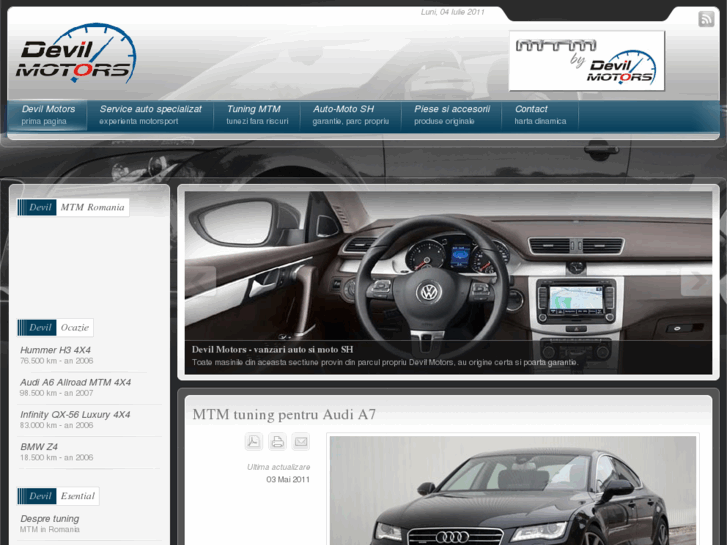Open Service auto specializat menu
The height and width of the screenshot is (545, 727).
(x=150, y=115)
